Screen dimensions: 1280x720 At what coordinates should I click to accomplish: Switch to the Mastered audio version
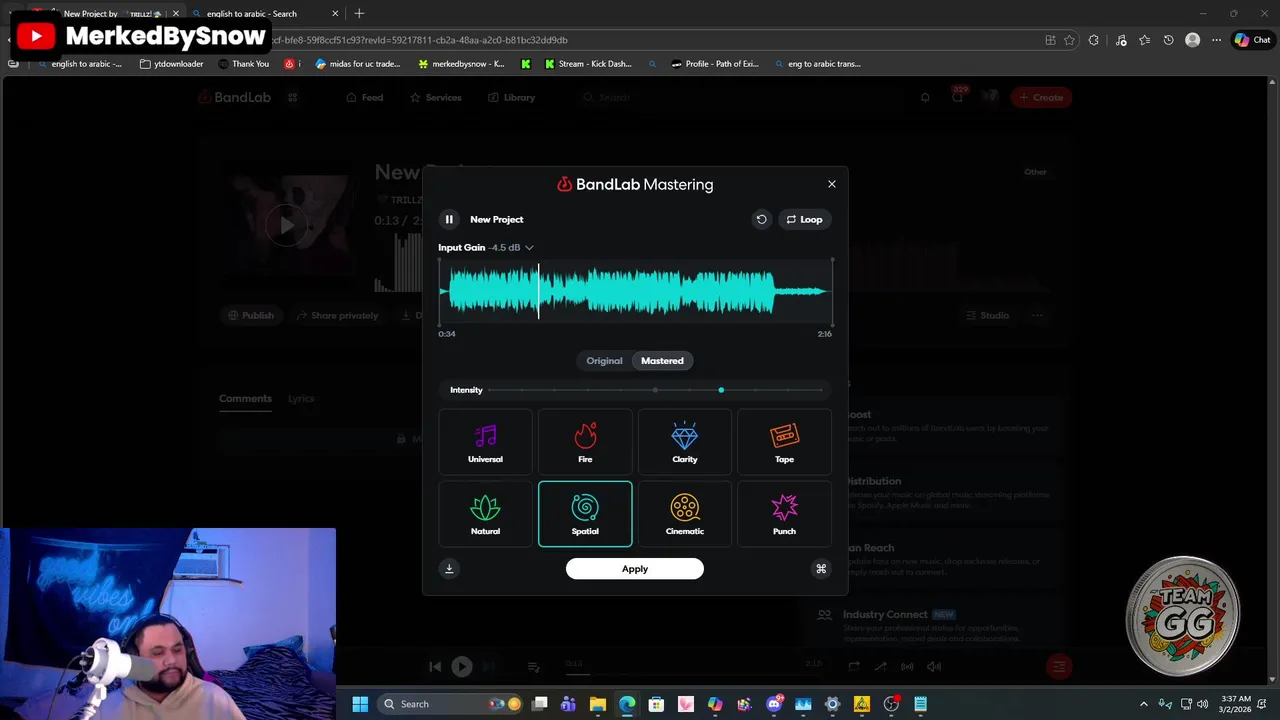tap(662, 361)
